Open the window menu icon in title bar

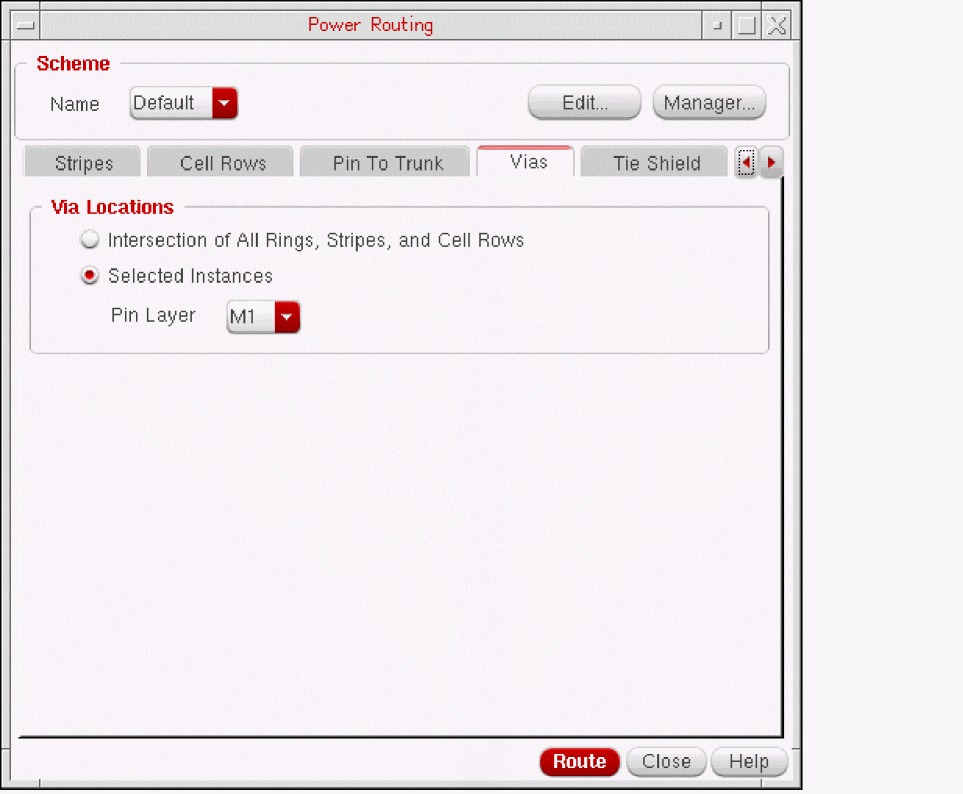point(26,26)
